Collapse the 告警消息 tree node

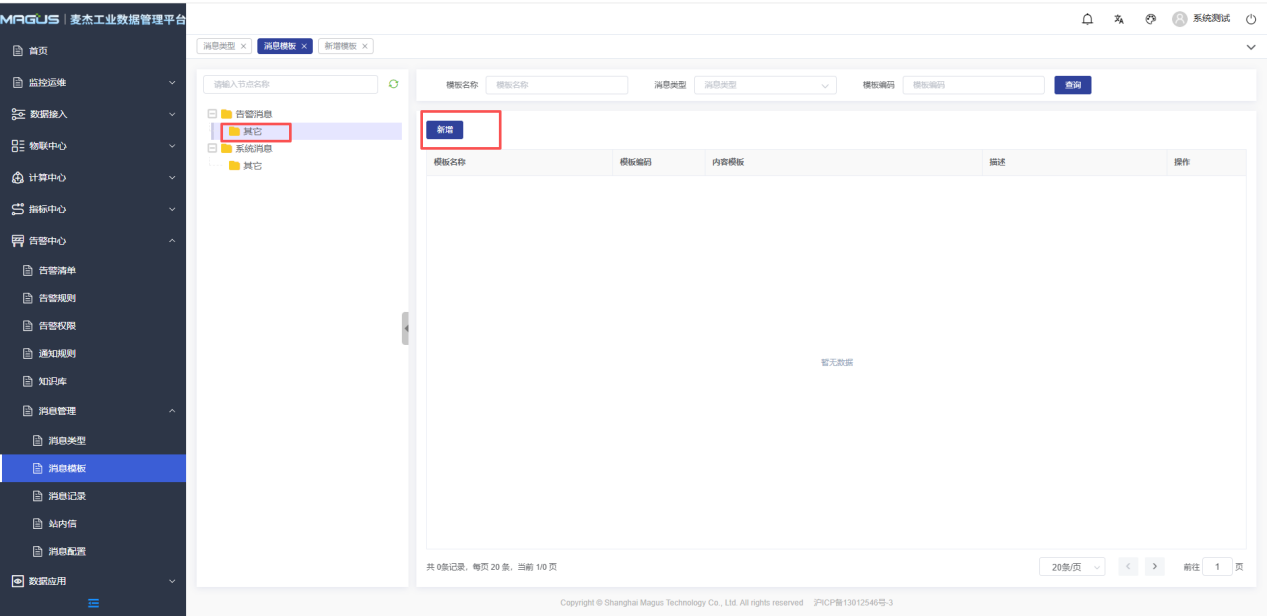(x=212, y=114)
